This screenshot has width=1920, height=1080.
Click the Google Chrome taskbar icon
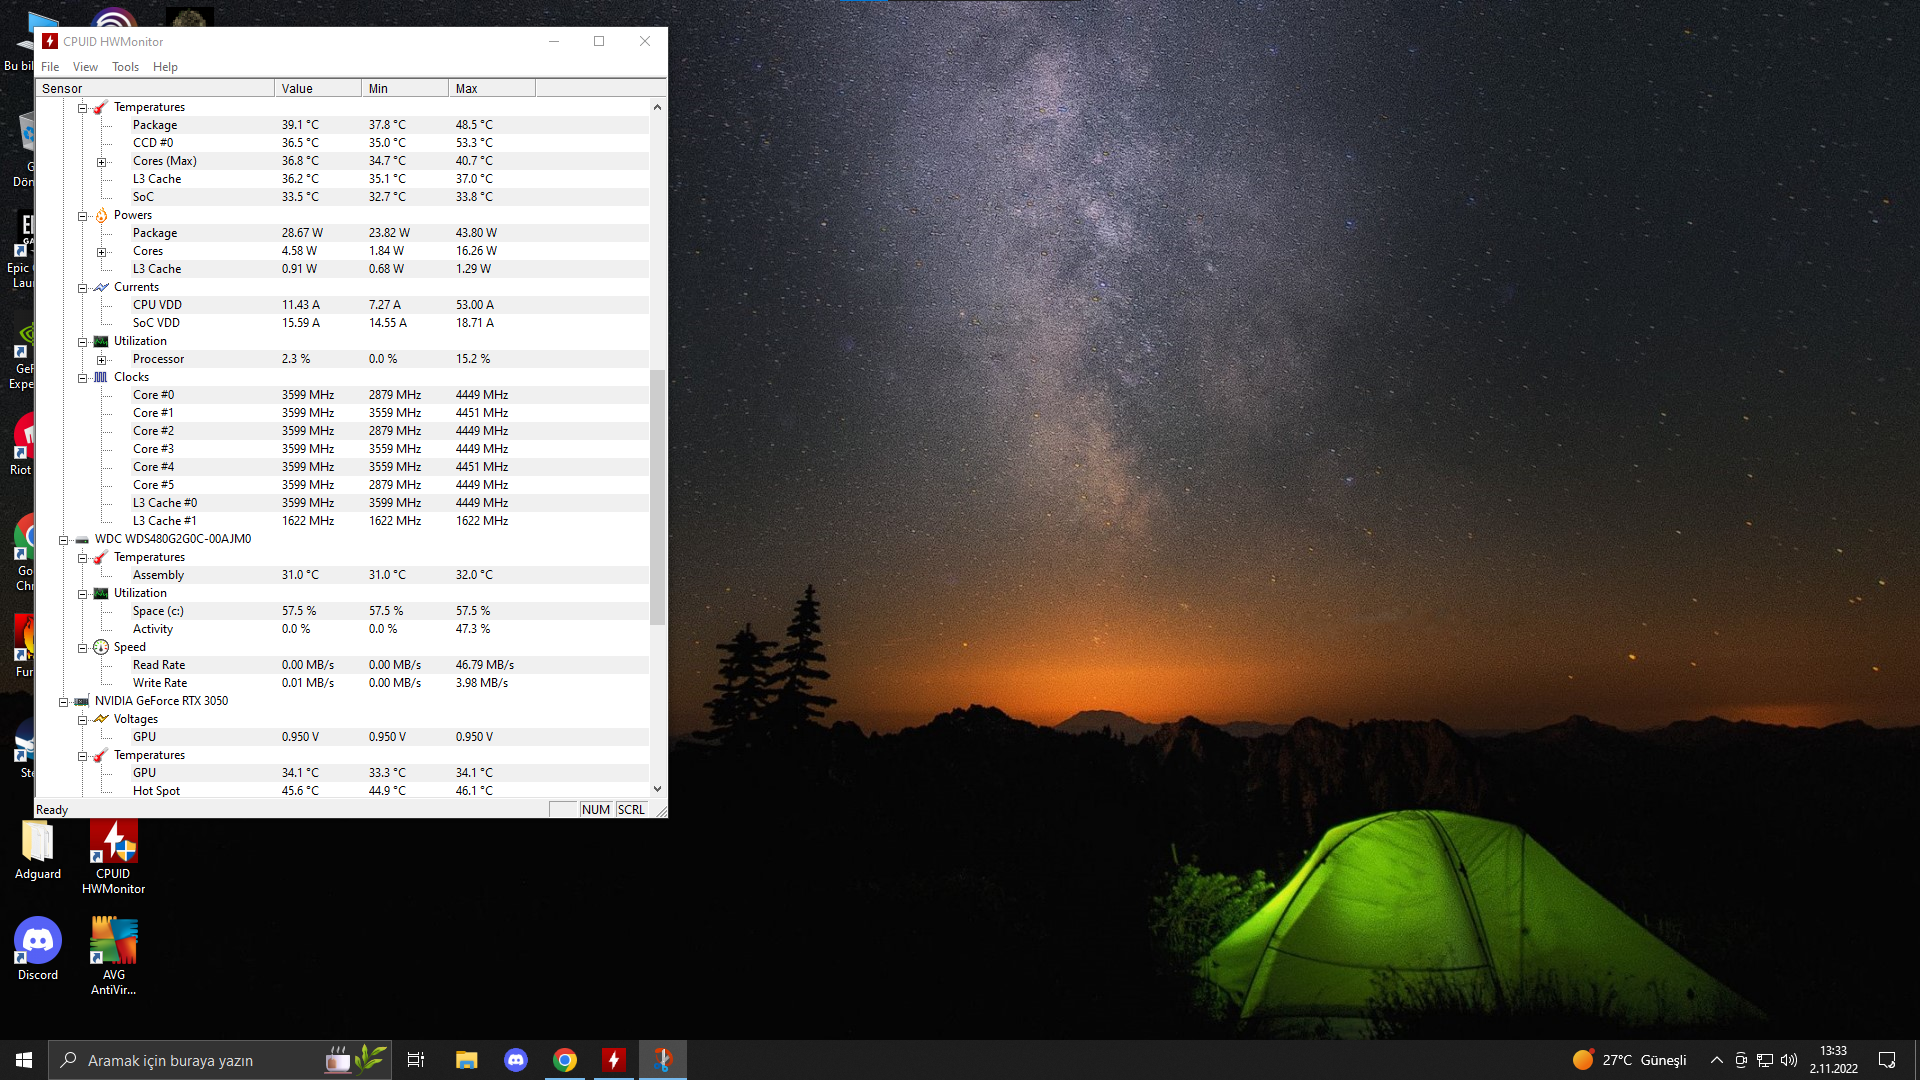[x=565, y=1060]
